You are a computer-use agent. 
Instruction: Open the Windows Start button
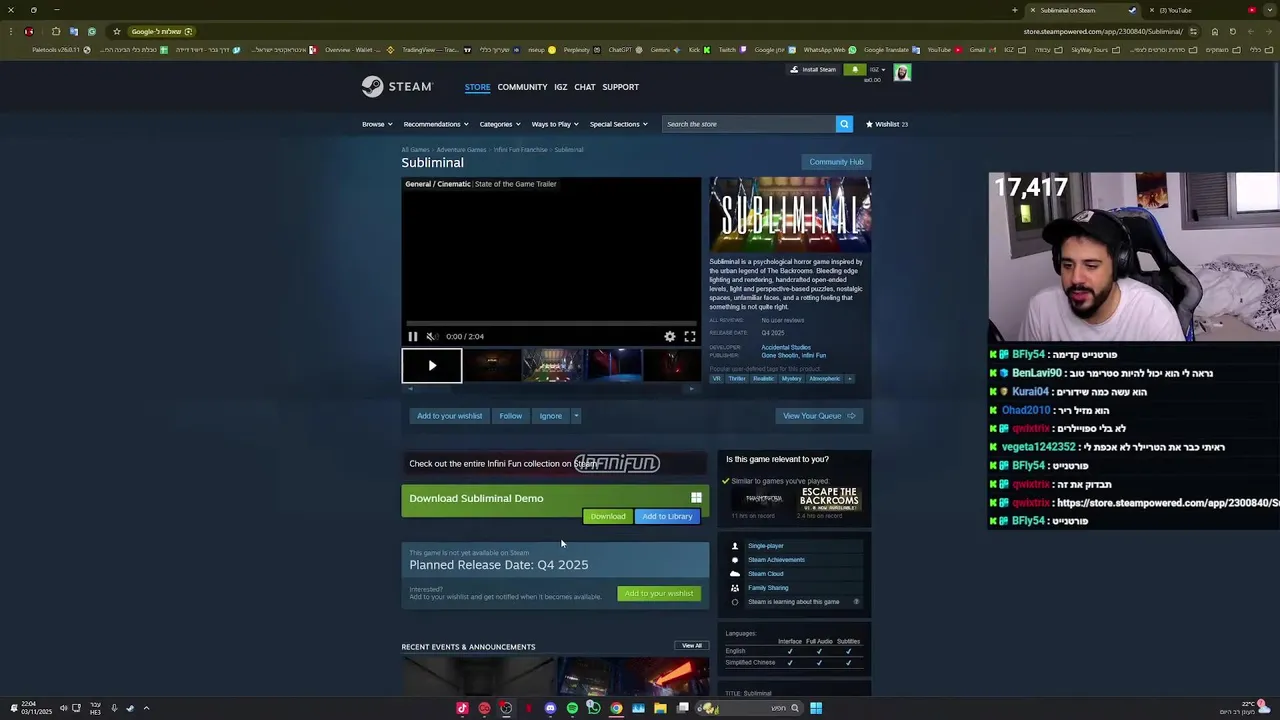pos(816,708)
